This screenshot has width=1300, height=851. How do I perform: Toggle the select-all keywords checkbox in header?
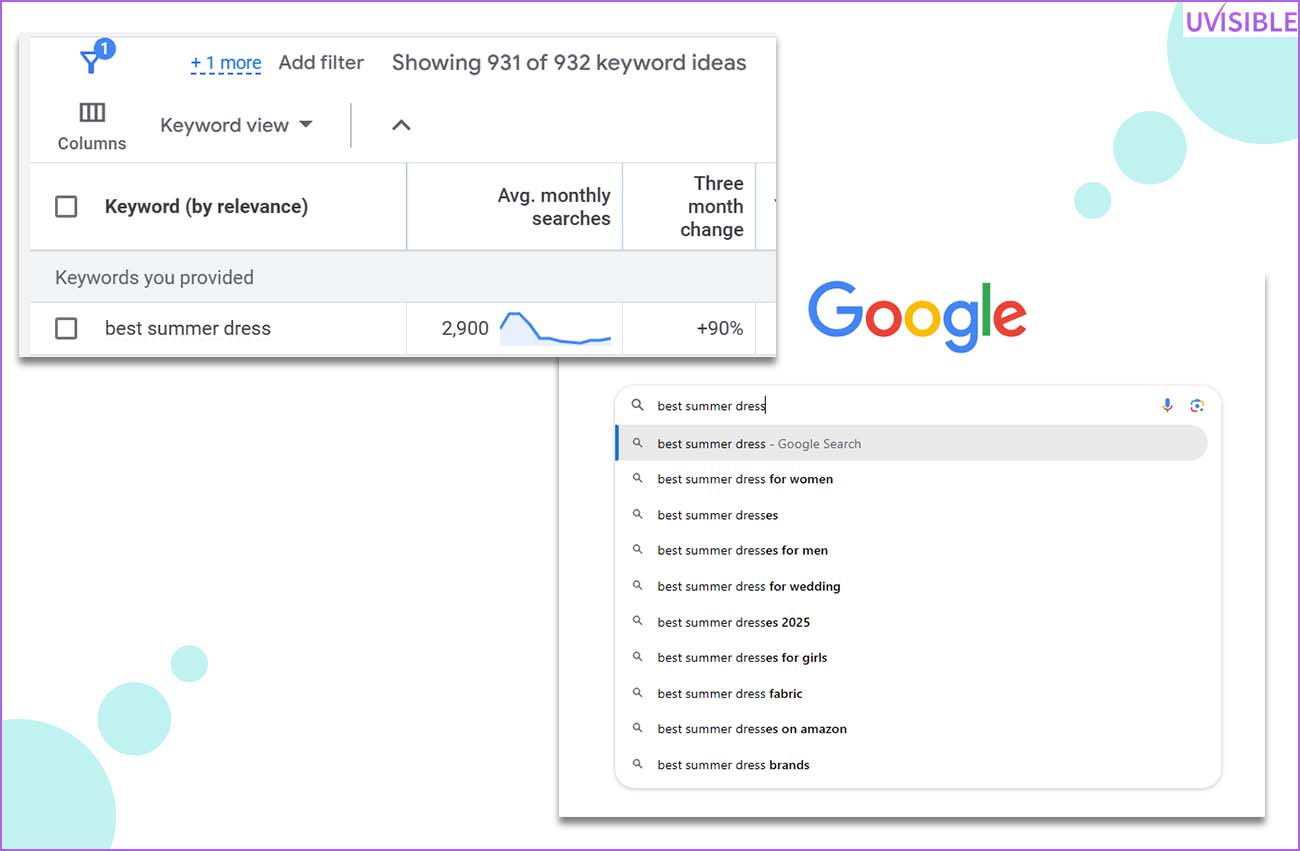(66, 207)
